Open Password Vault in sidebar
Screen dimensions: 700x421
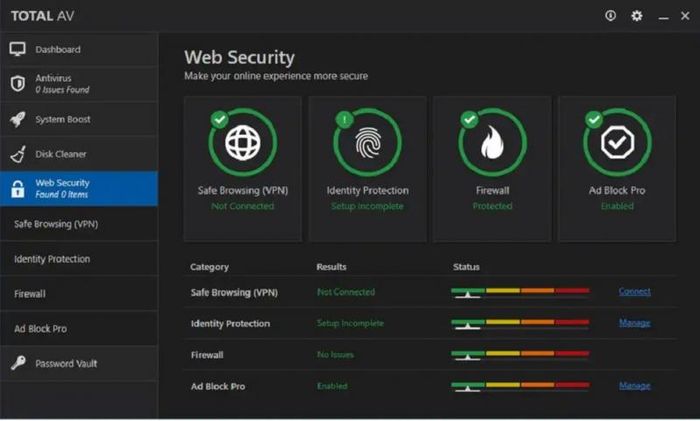[x=79, y=363]
